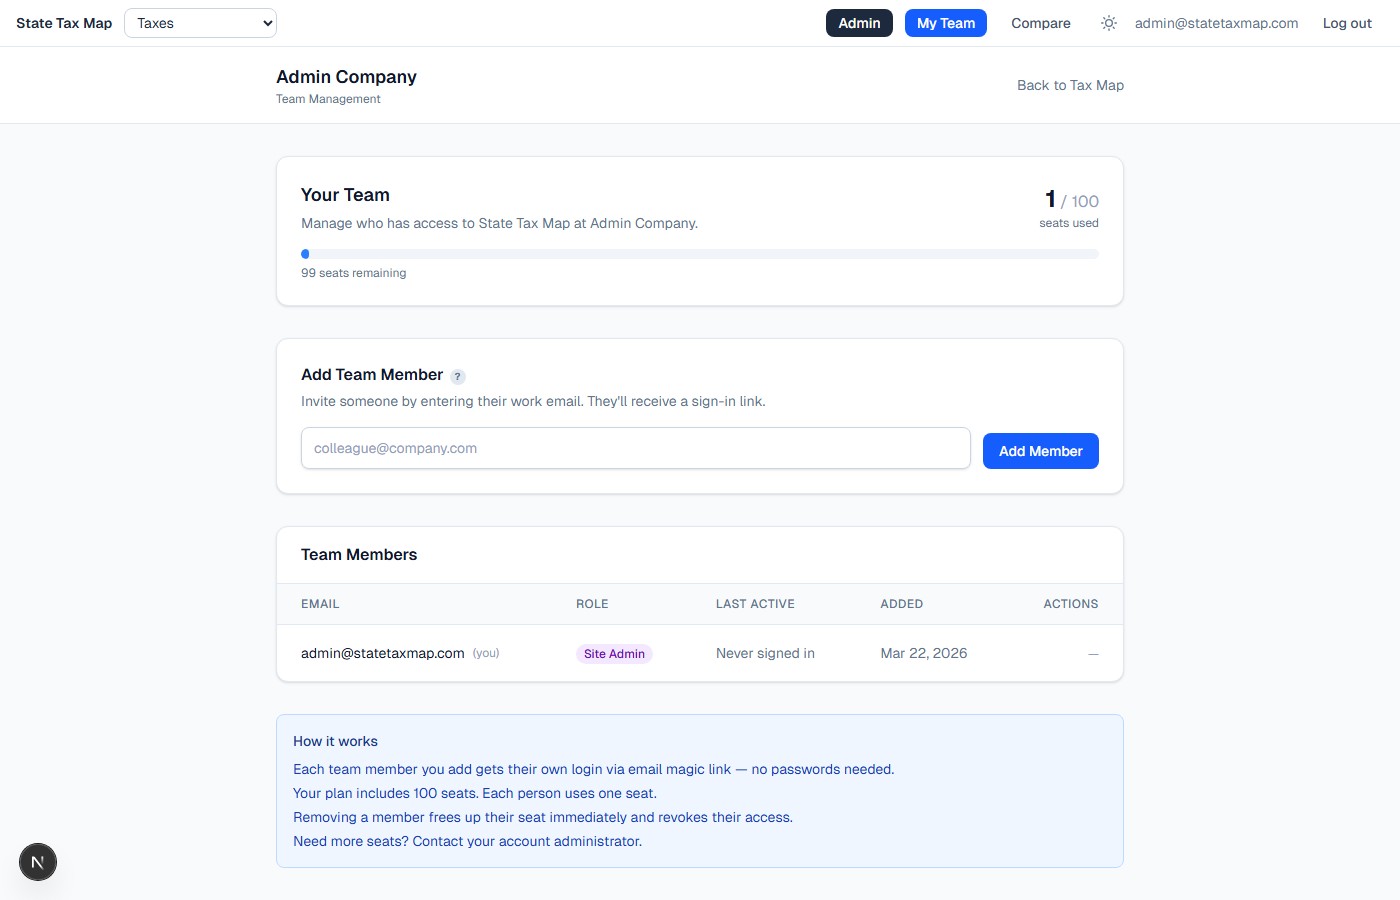Open the Next.js dev tools badge
The image size is (1400, 900).
click(x=38, y=862)
